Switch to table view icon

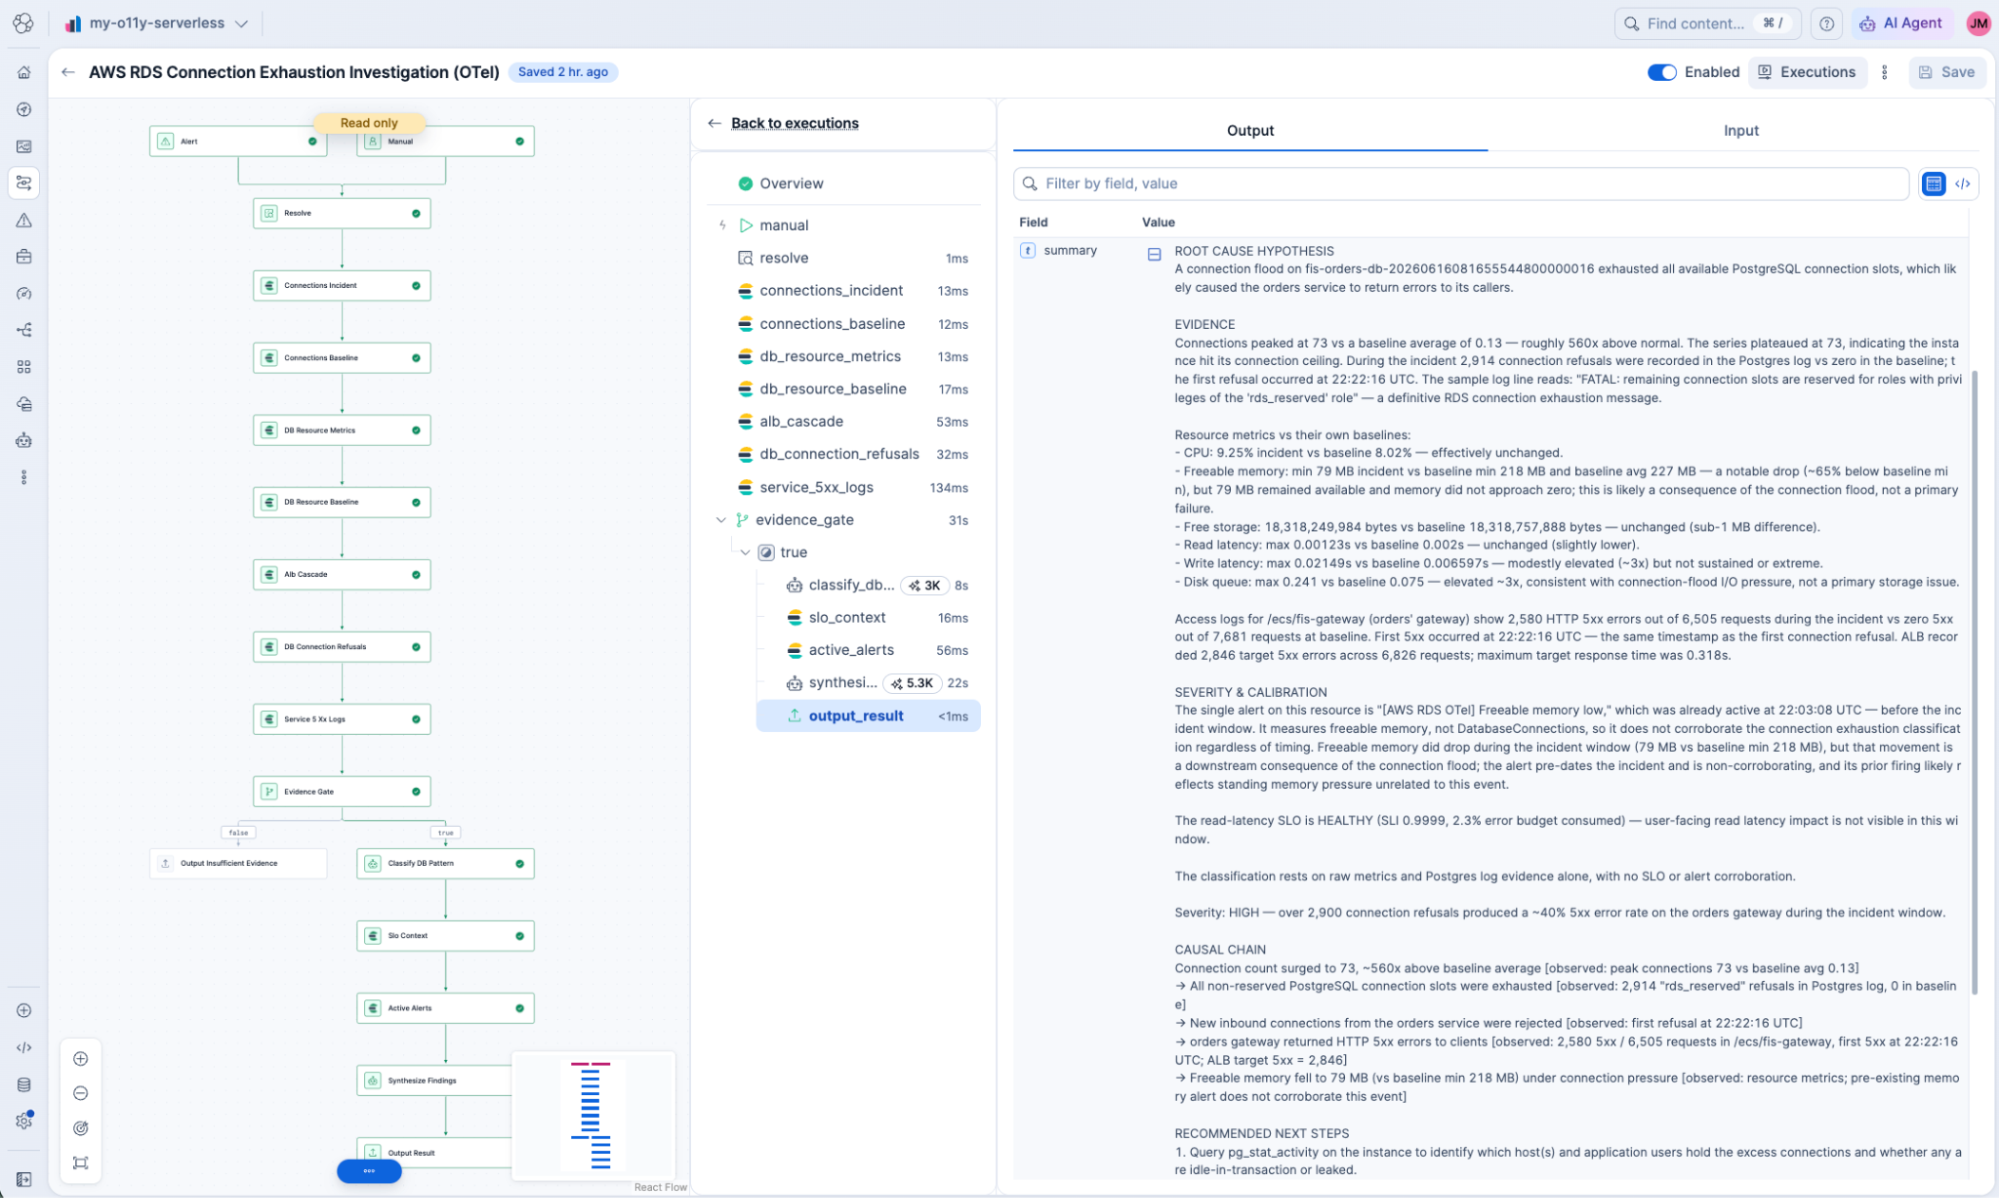[x=1933, y=183]
